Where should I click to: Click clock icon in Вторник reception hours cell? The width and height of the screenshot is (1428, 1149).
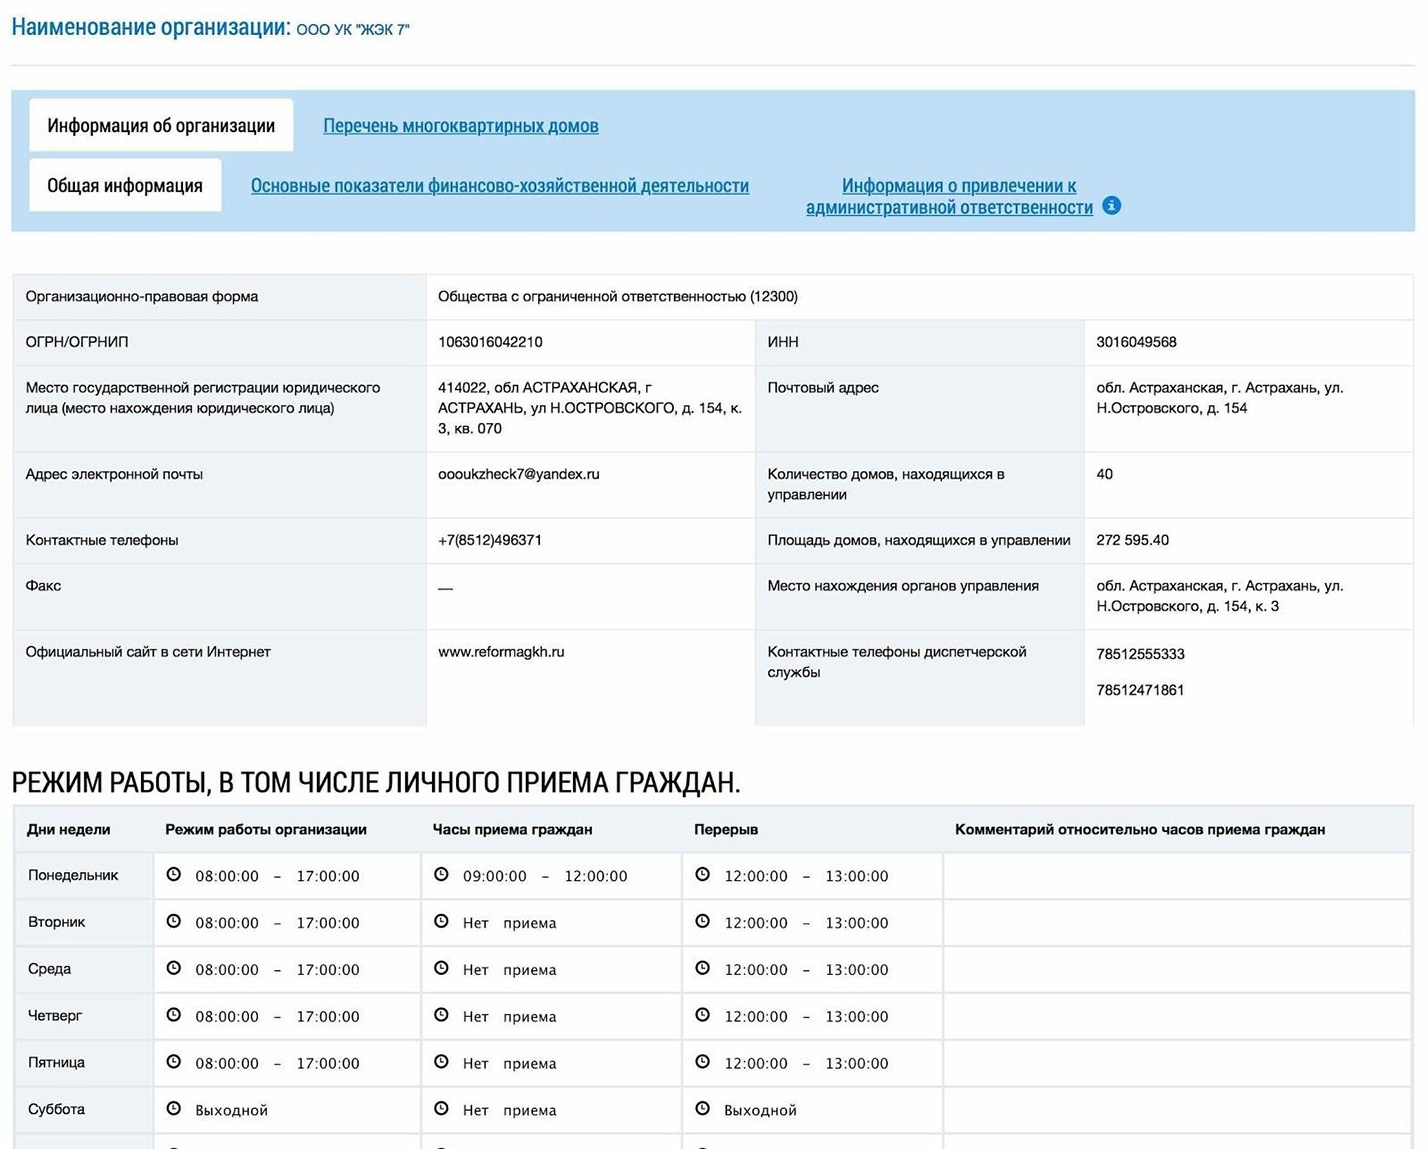coord(441,921)
